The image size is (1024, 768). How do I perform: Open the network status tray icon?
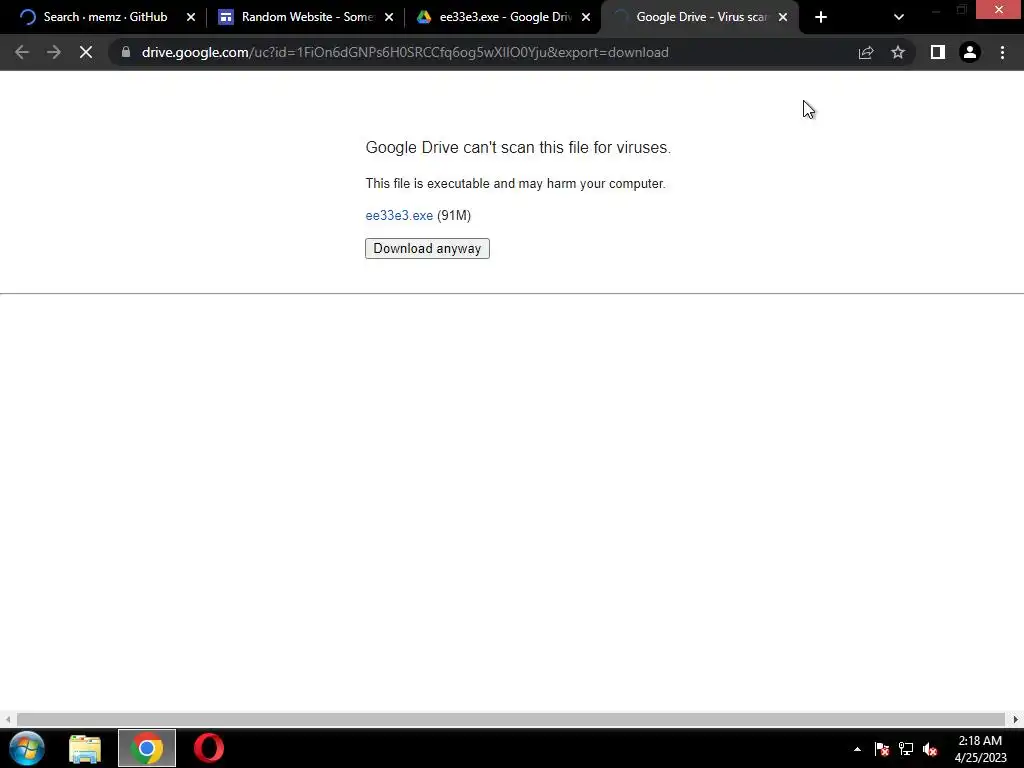click(906, 749)
